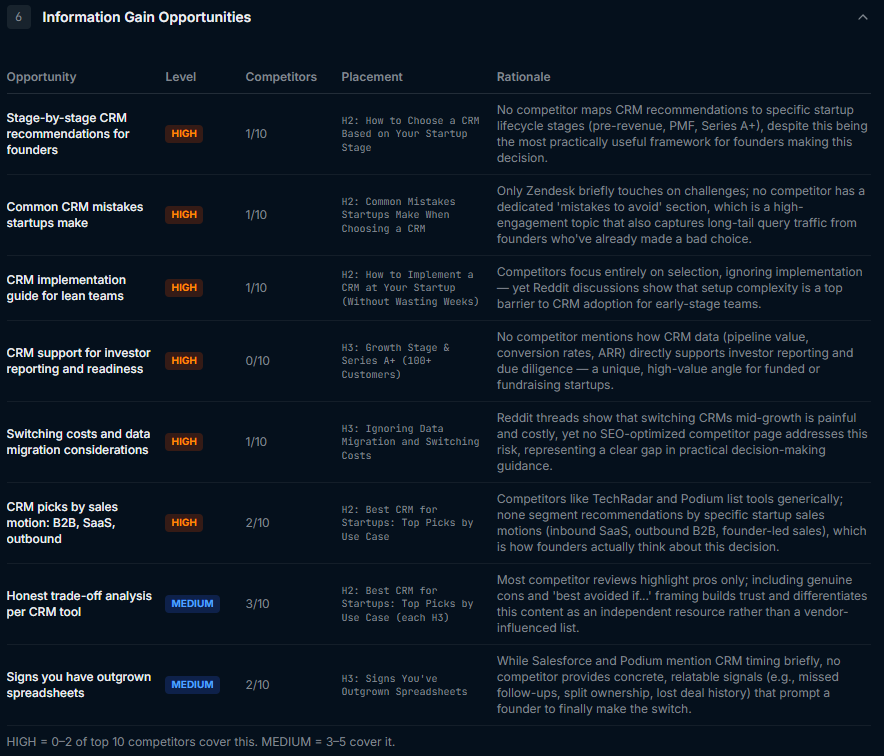The width and height of the screenshot is (884, 756).
Task: Click the Rationale column header
Action: pos(523,77)
